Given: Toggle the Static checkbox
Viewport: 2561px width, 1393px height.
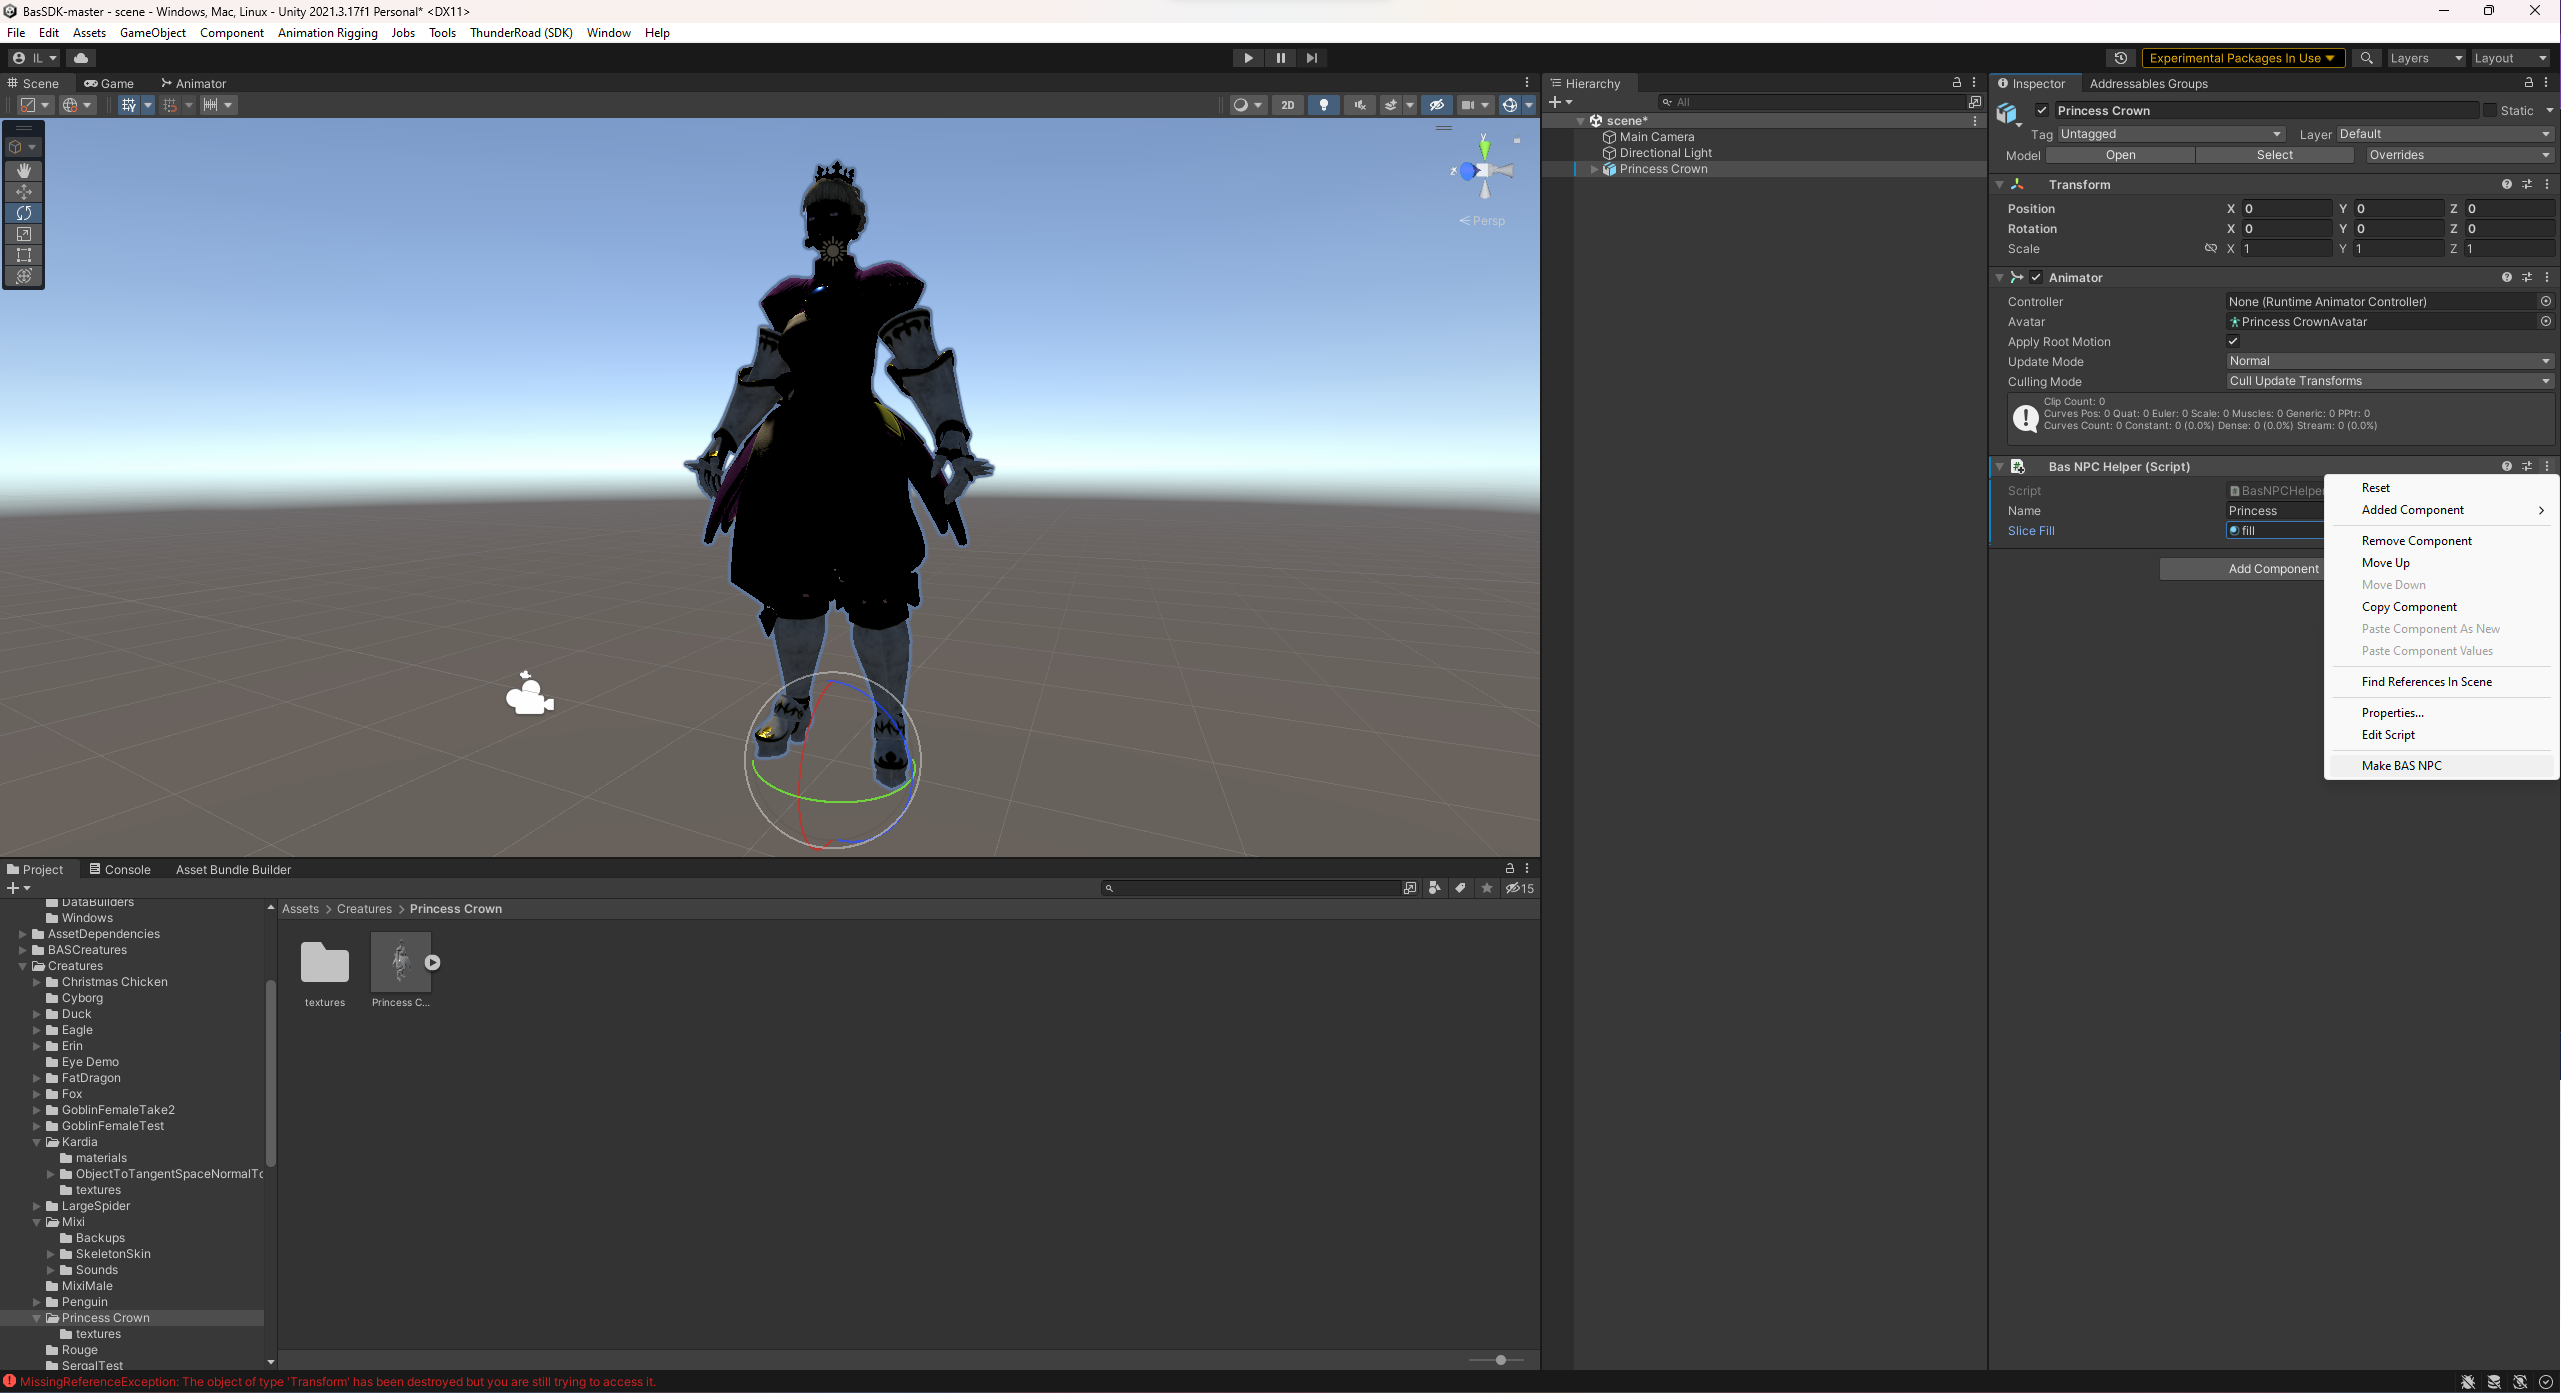Looking at the screenshot, I should click(2490, 111).
